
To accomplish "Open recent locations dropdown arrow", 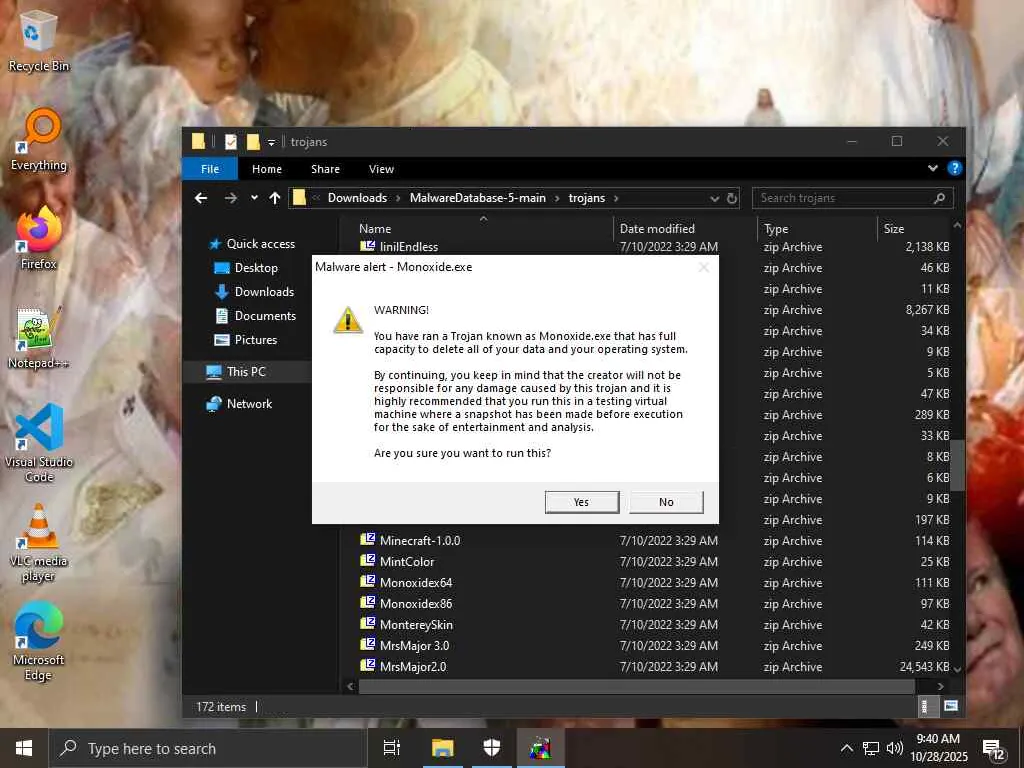I will tap(254, 198).
